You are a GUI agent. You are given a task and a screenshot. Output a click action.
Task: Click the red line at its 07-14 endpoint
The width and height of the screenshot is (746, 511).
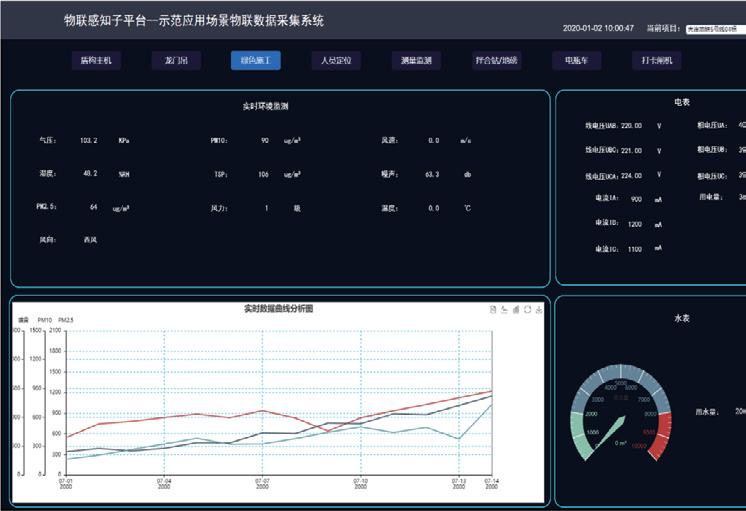(x=491, y=392)
